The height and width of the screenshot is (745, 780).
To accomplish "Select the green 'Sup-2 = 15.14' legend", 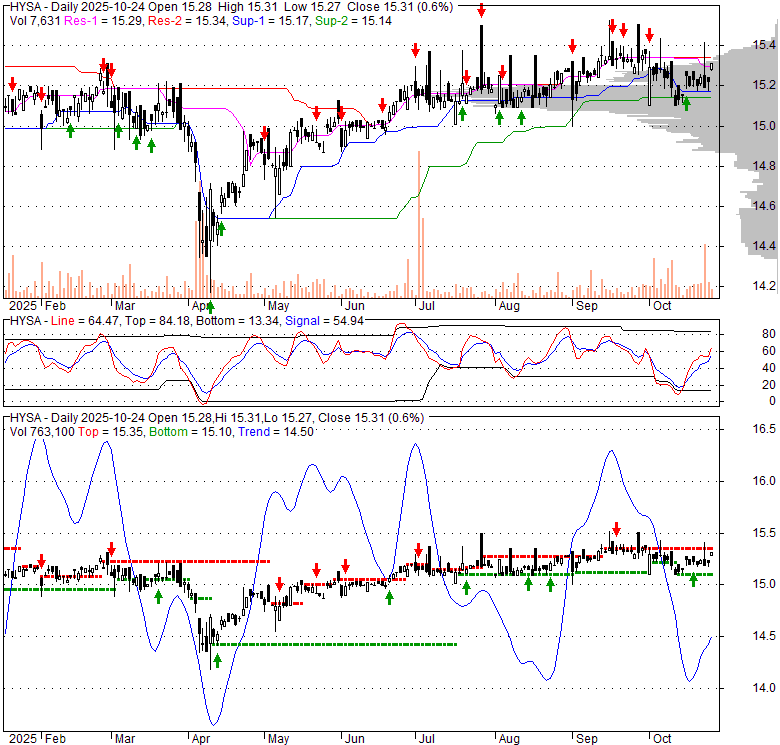I will coord(353,21).
